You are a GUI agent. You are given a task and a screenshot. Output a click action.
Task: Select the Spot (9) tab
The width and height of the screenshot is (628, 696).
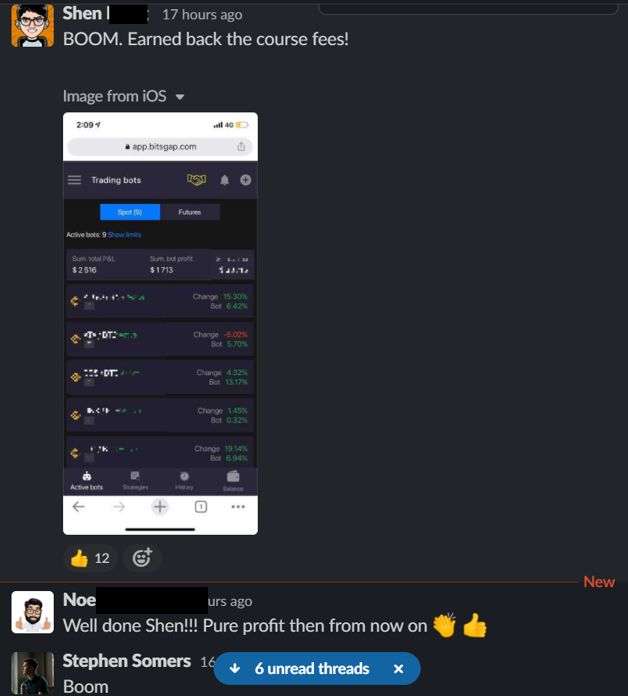pos(130,212)
